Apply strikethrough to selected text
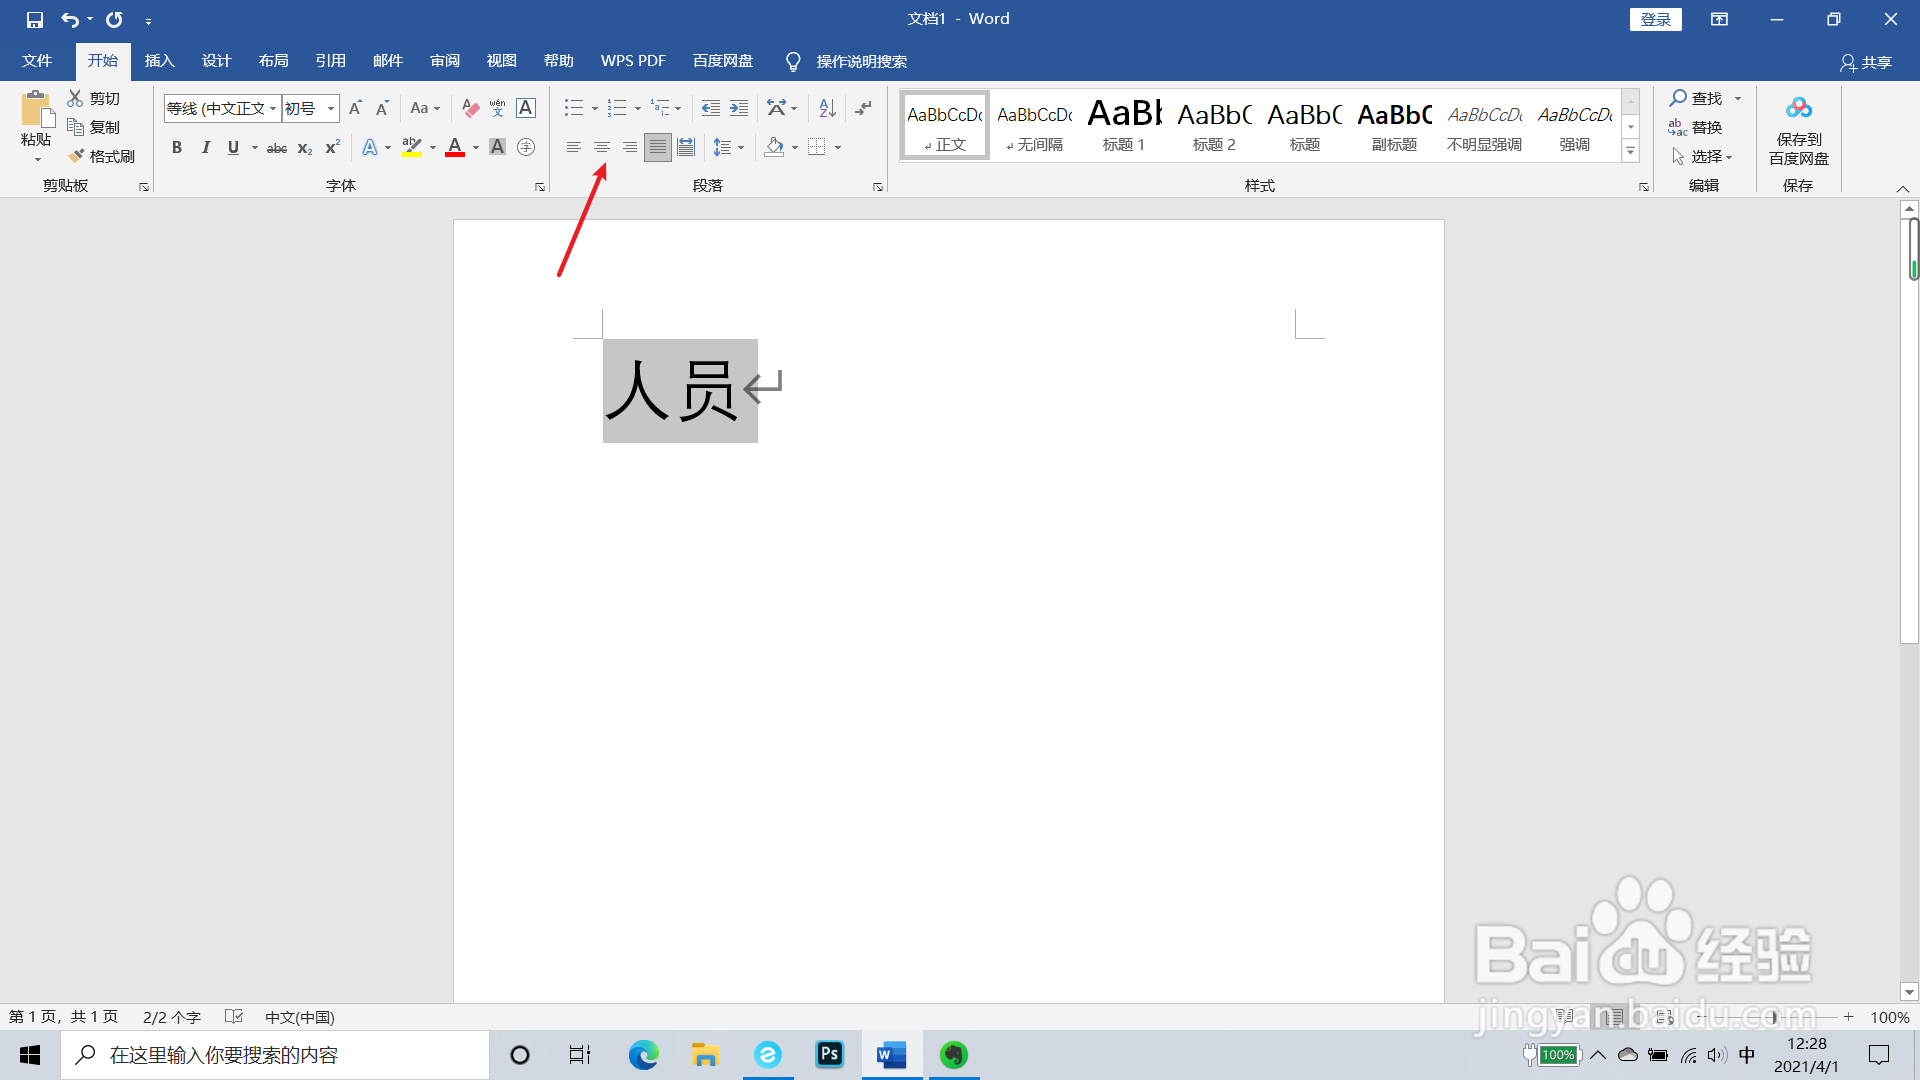The image size is (1920, 1080). click(x=276, y=148)
